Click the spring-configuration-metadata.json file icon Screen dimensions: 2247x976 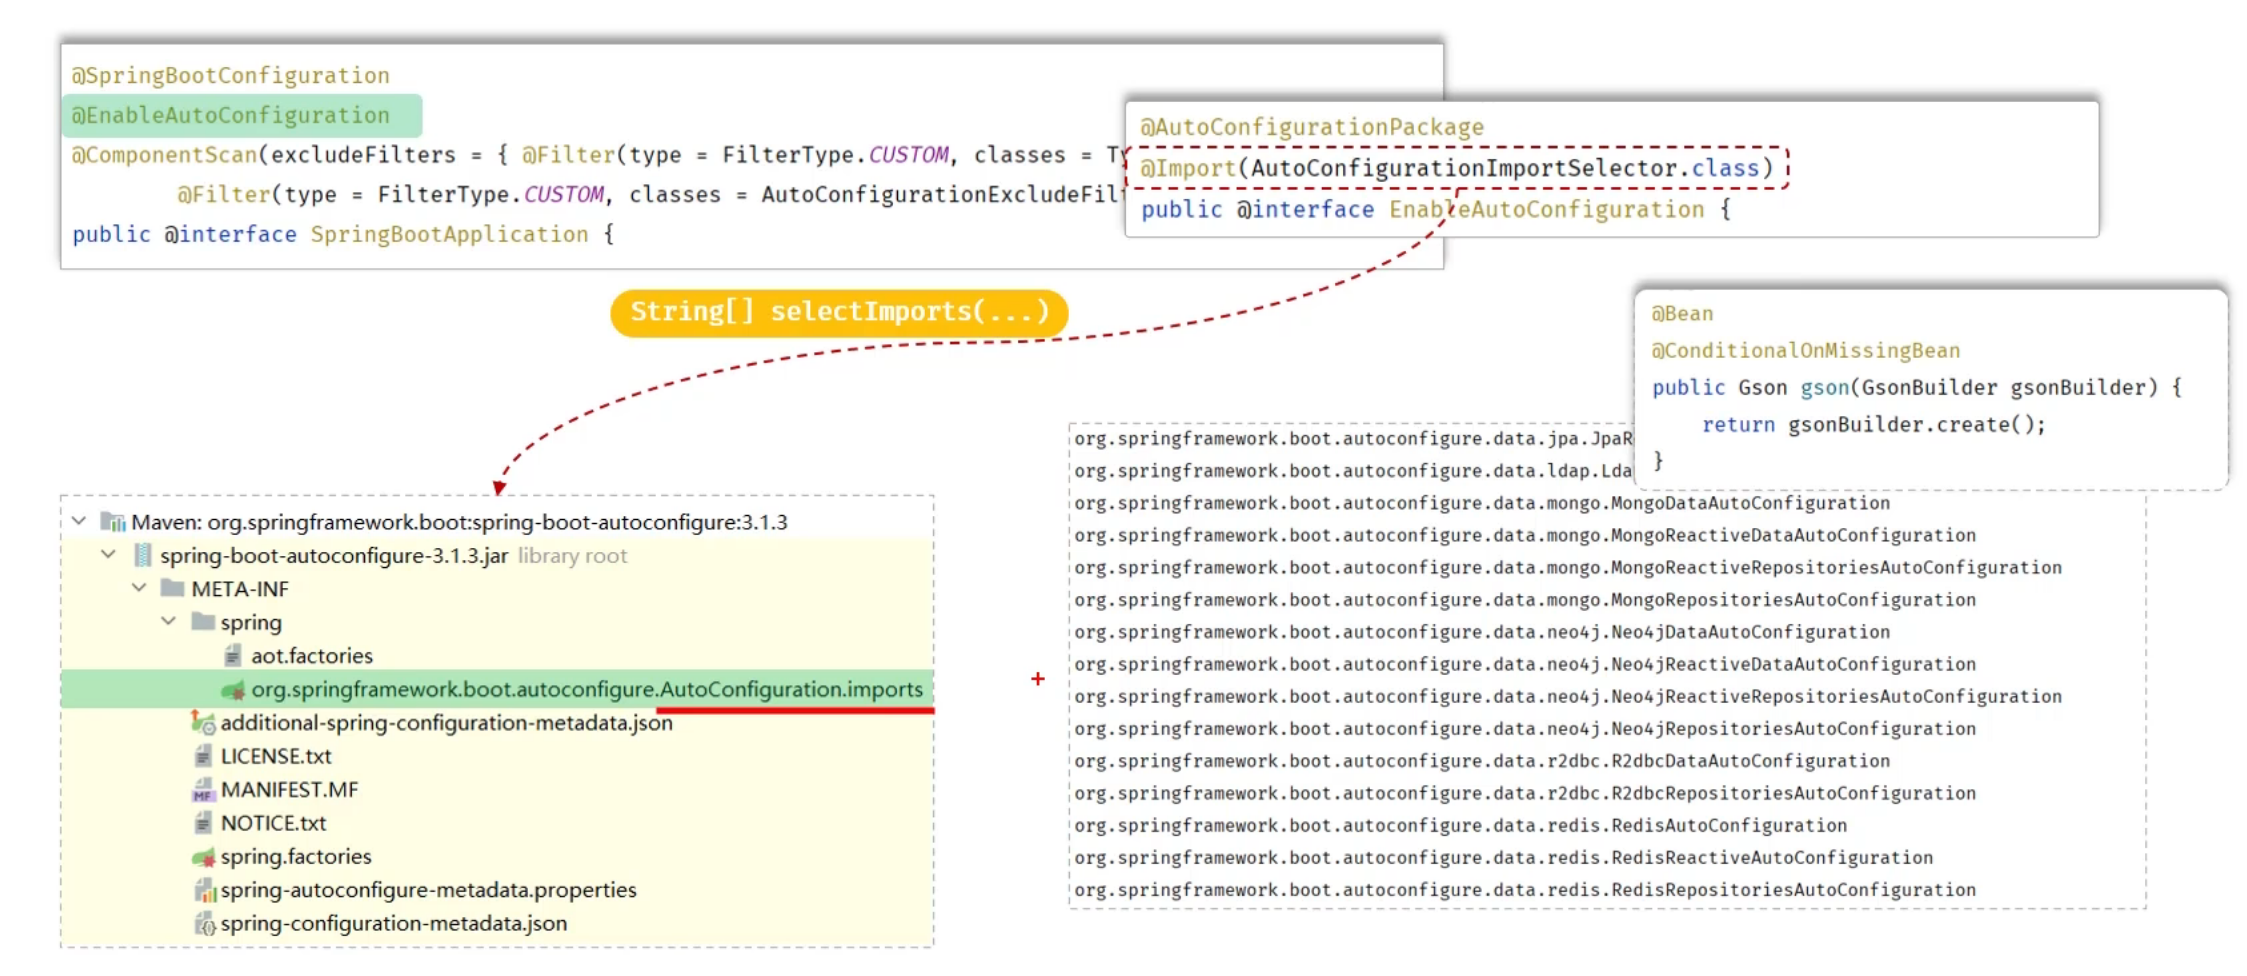point(205,923)
